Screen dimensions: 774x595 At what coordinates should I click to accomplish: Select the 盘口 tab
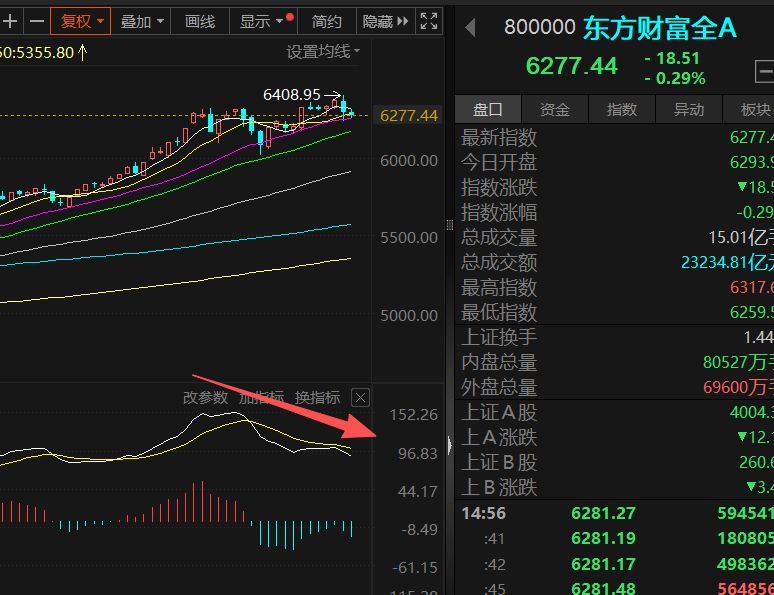488,109
